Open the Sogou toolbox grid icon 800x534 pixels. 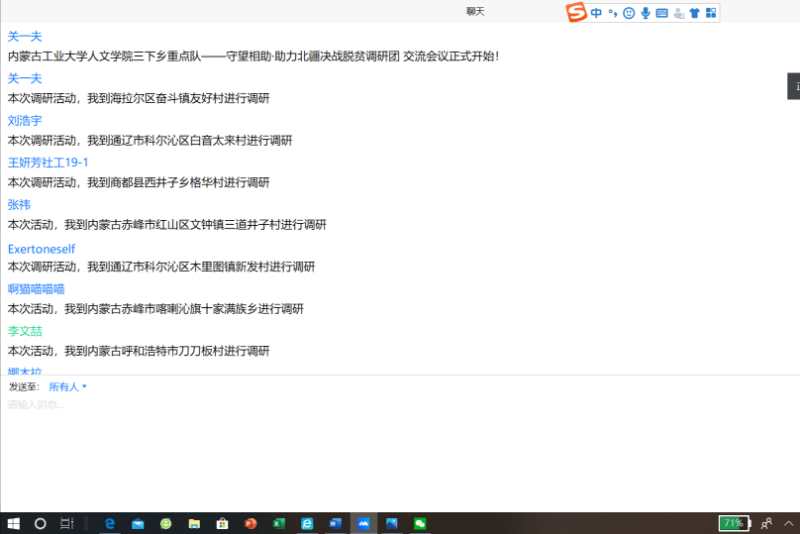point(710,13)
